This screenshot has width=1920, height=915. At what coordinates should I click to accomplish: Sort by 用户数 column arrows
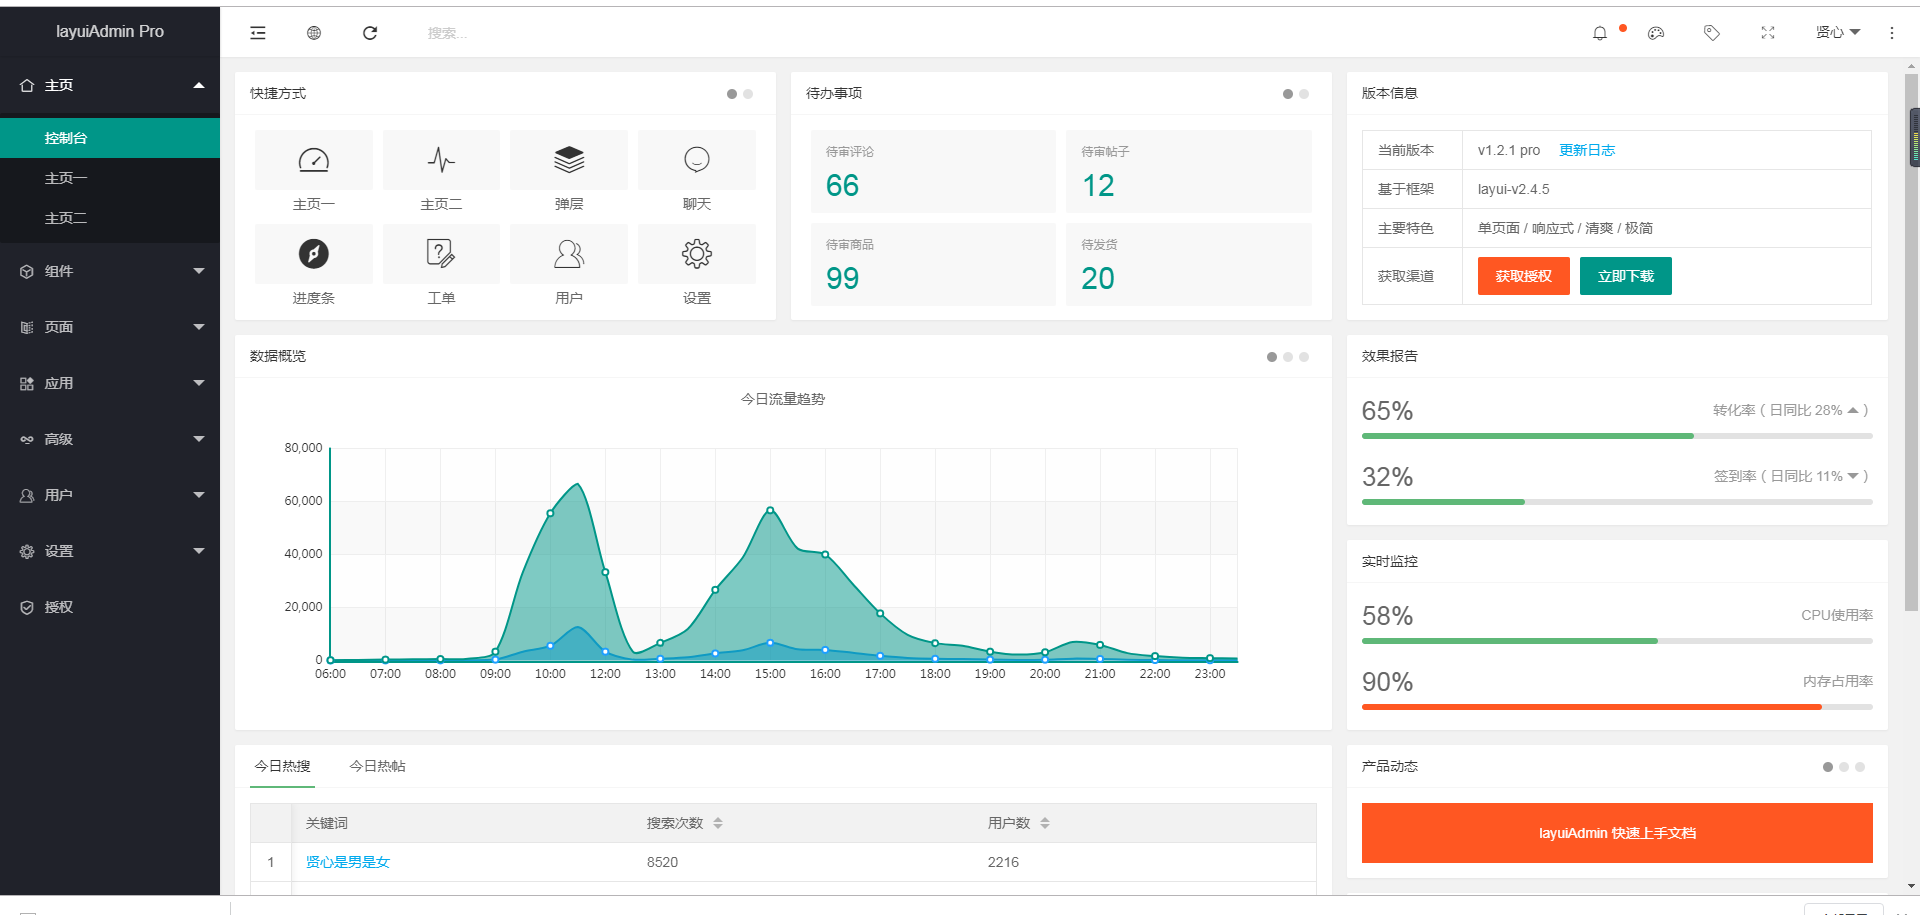click(x=1045, y=823)
